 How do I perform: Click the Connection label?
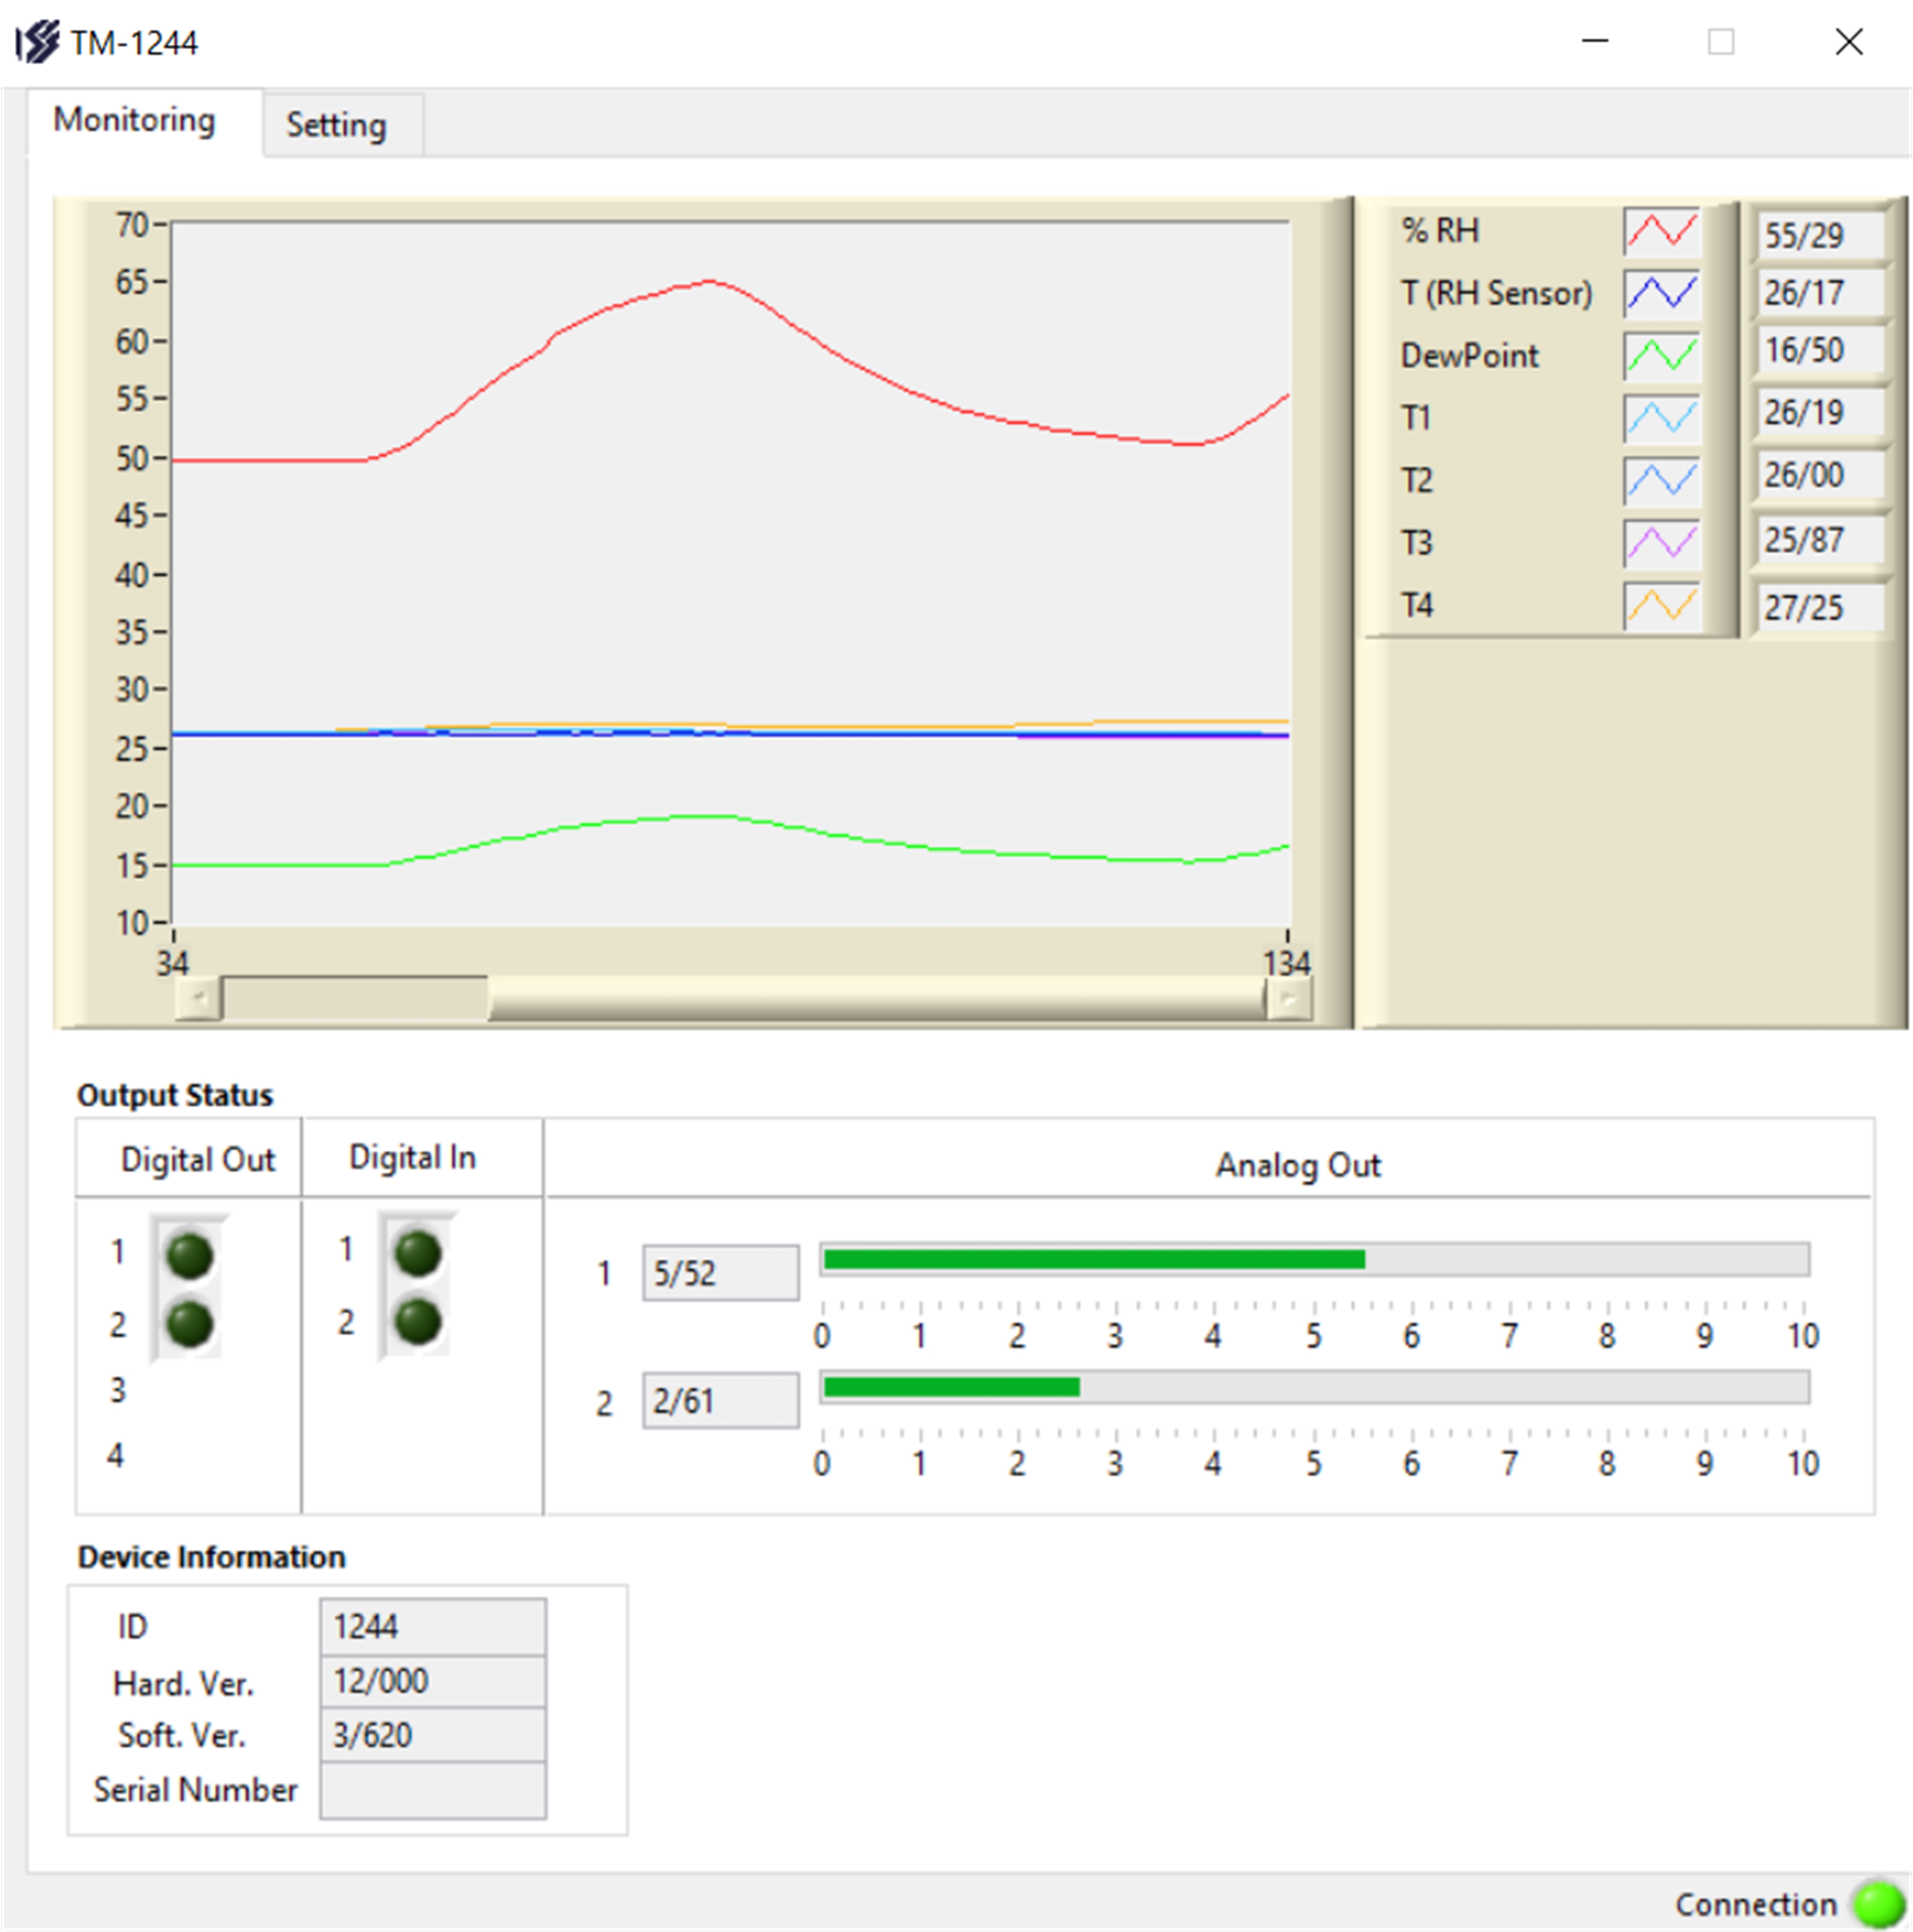click(x=1756, y=1905)
